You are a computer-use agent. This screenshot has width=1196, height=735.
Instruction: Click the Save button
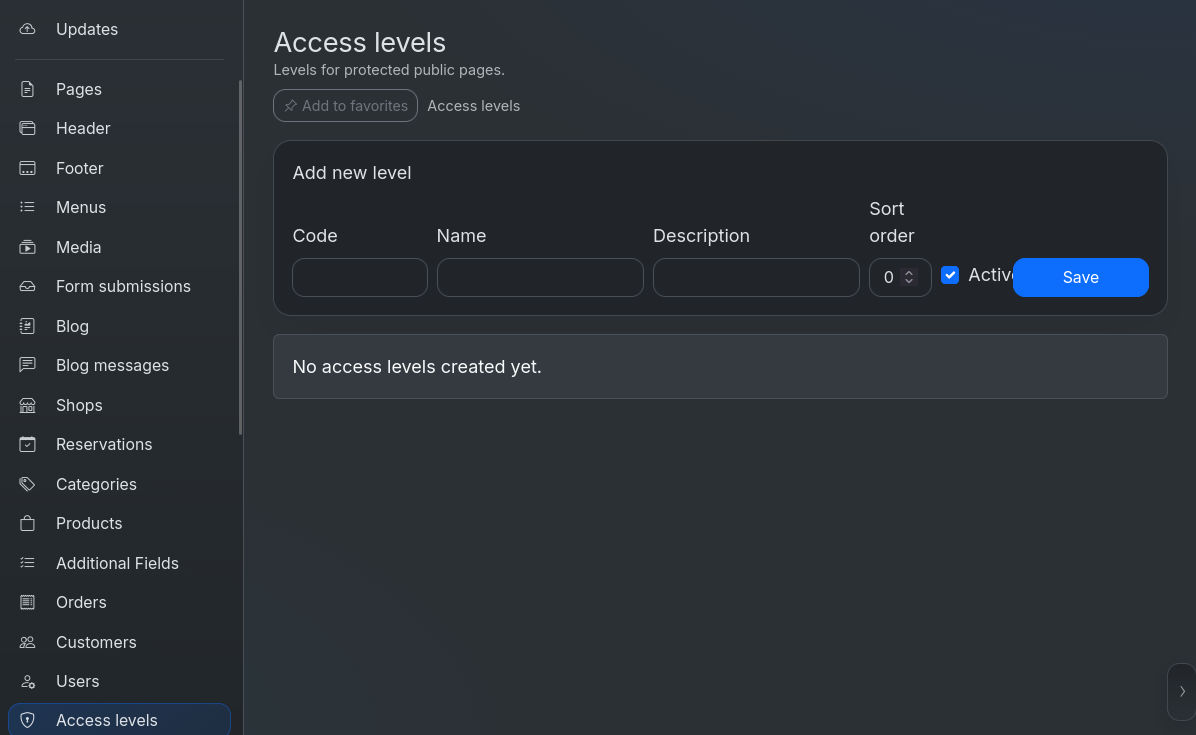click(x=1080, y=278)
